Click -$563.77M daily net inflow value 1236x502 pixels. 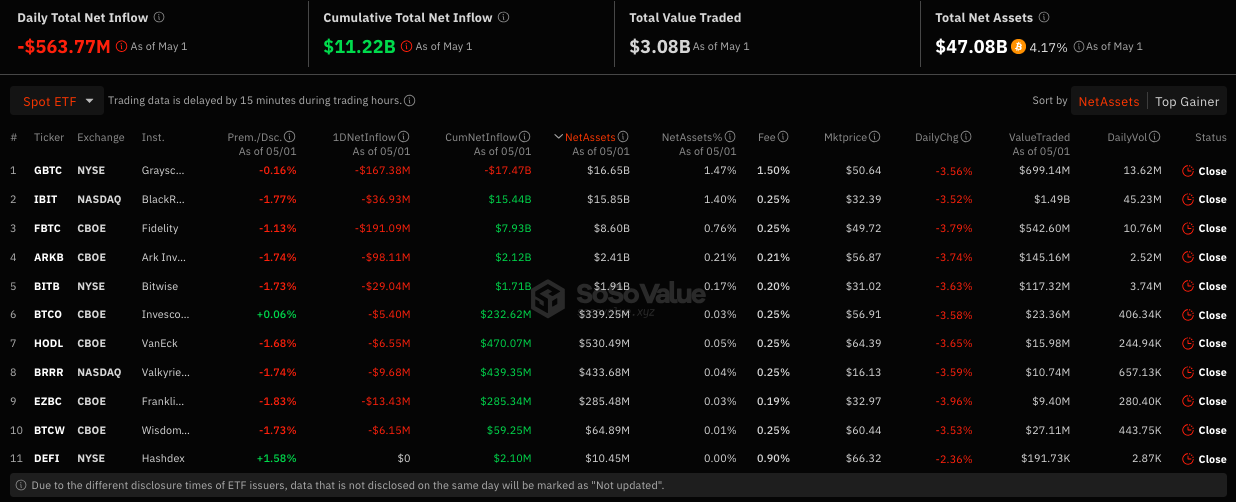point(64,46)
